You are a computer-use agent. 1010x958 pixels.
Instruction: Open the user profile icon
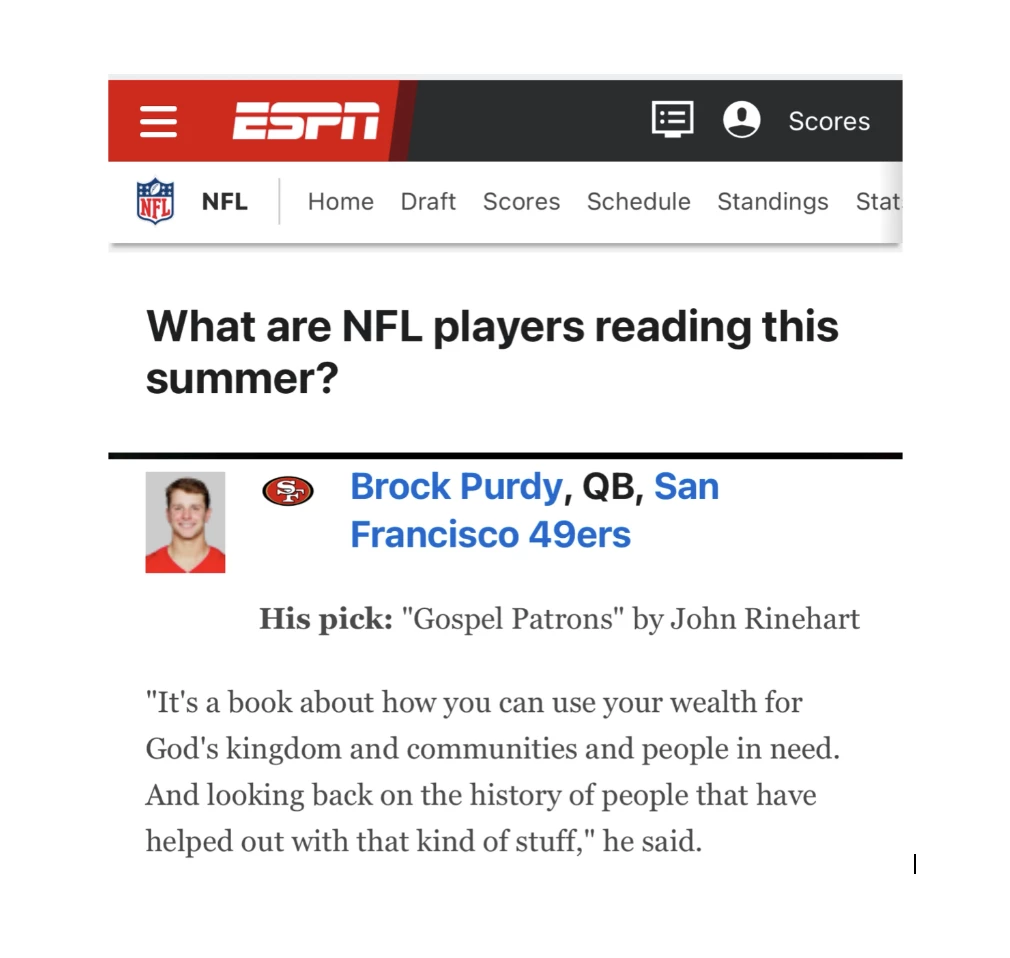741,120
